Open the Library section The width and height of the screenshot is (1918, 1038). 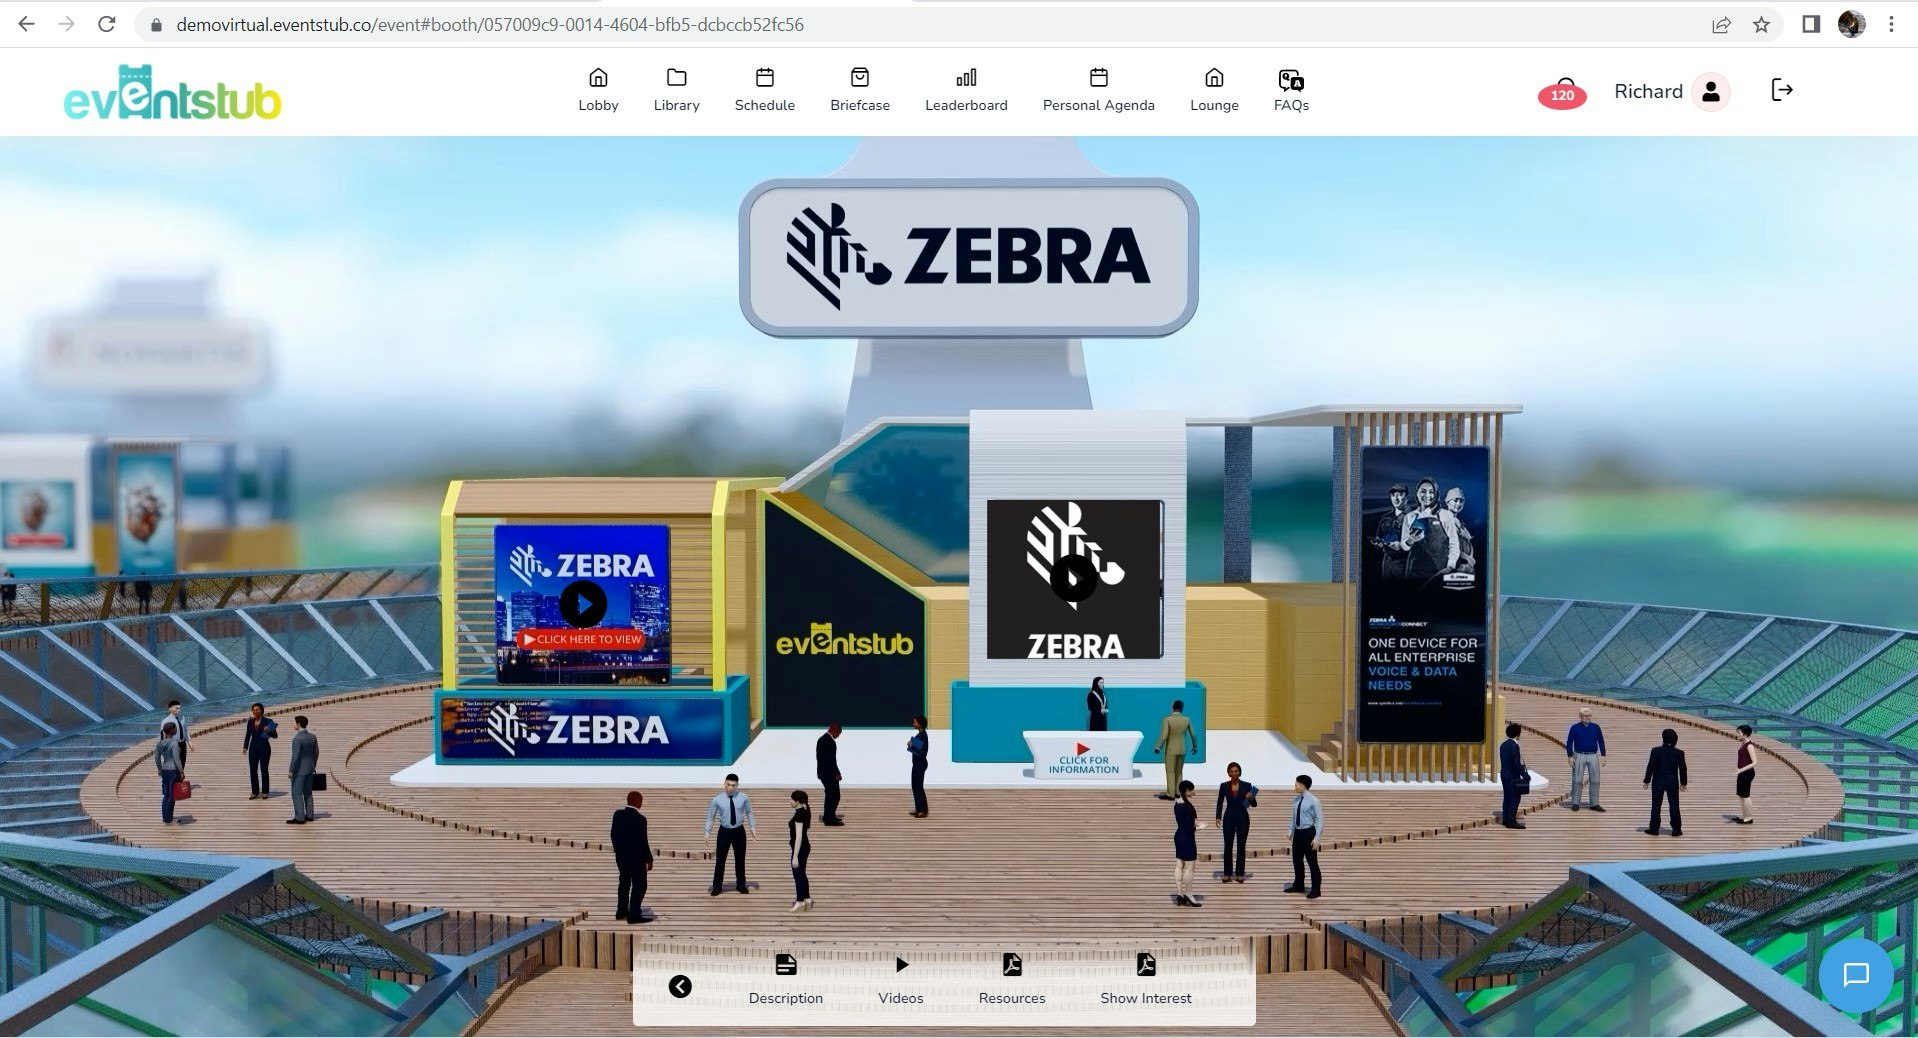click(x=676, y=90)
